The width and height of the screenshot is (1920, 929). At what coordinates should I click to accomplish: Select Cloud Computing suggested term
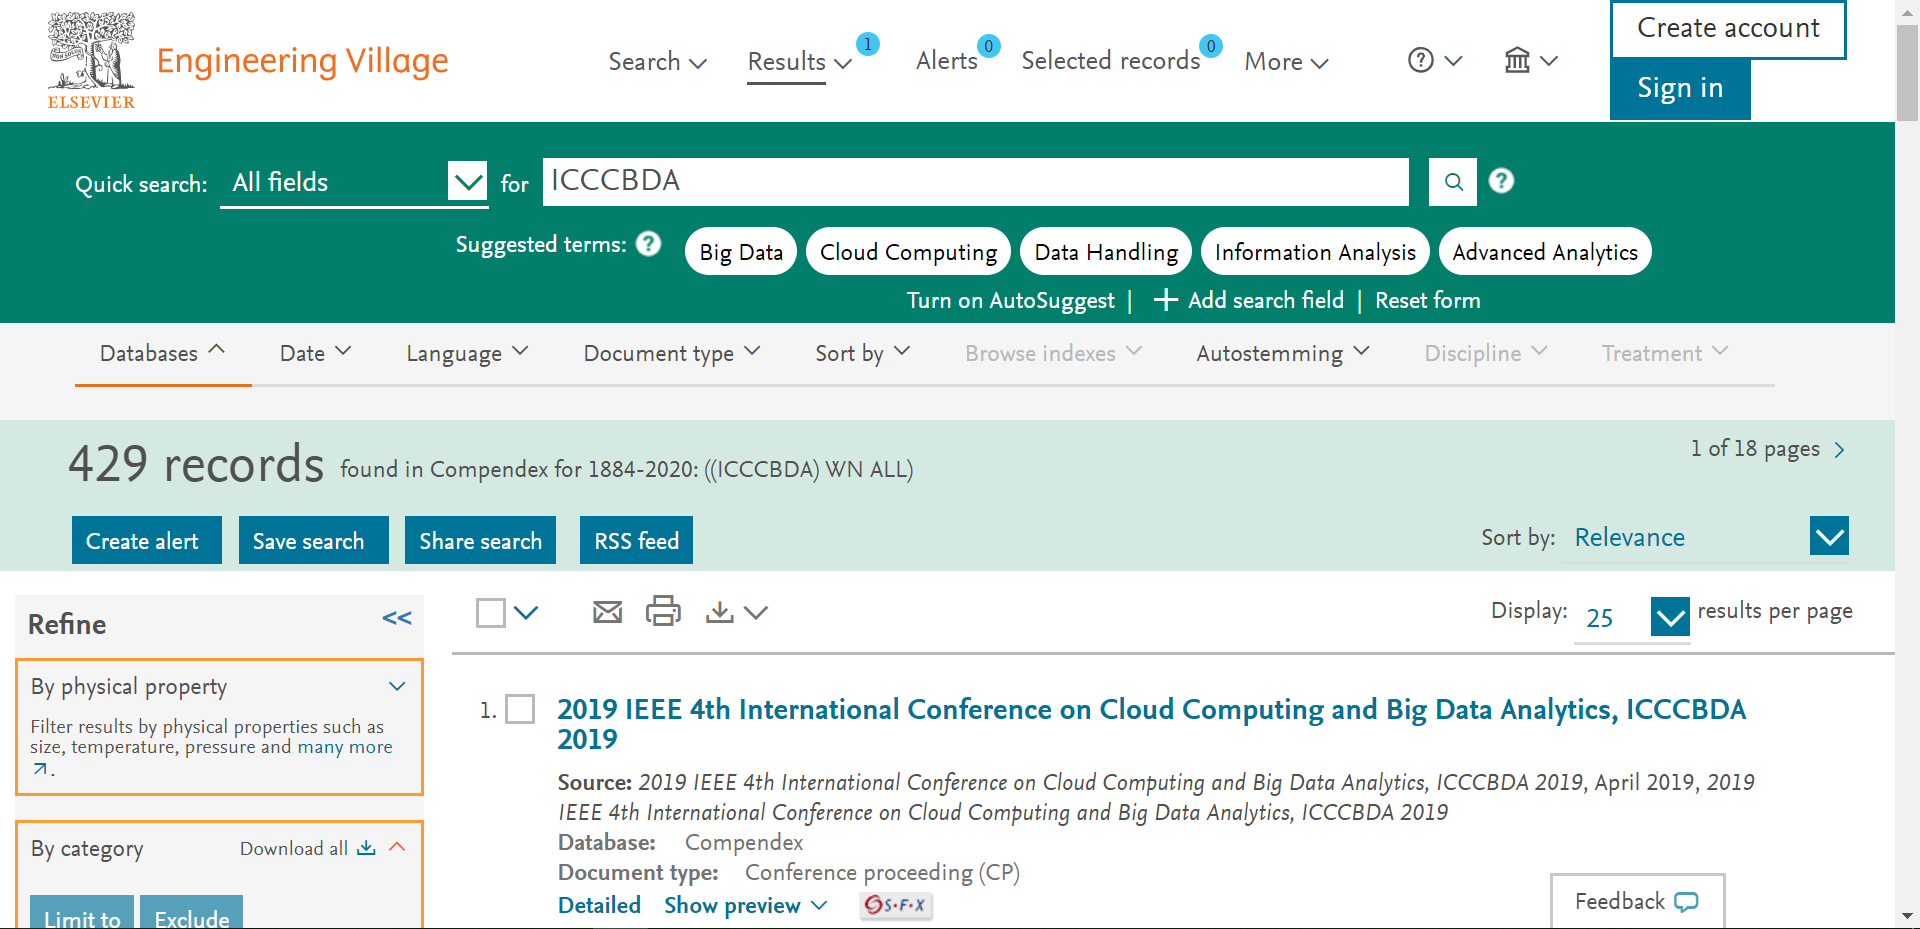click(908, 252)
